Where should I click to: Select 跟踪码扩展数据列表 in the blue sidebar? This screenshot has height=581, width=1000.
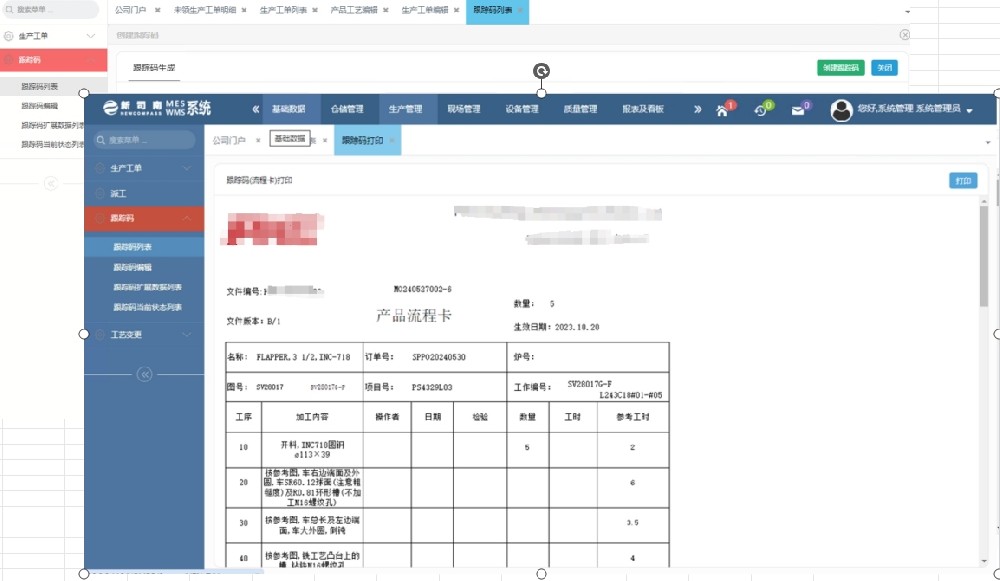point(147,287)
